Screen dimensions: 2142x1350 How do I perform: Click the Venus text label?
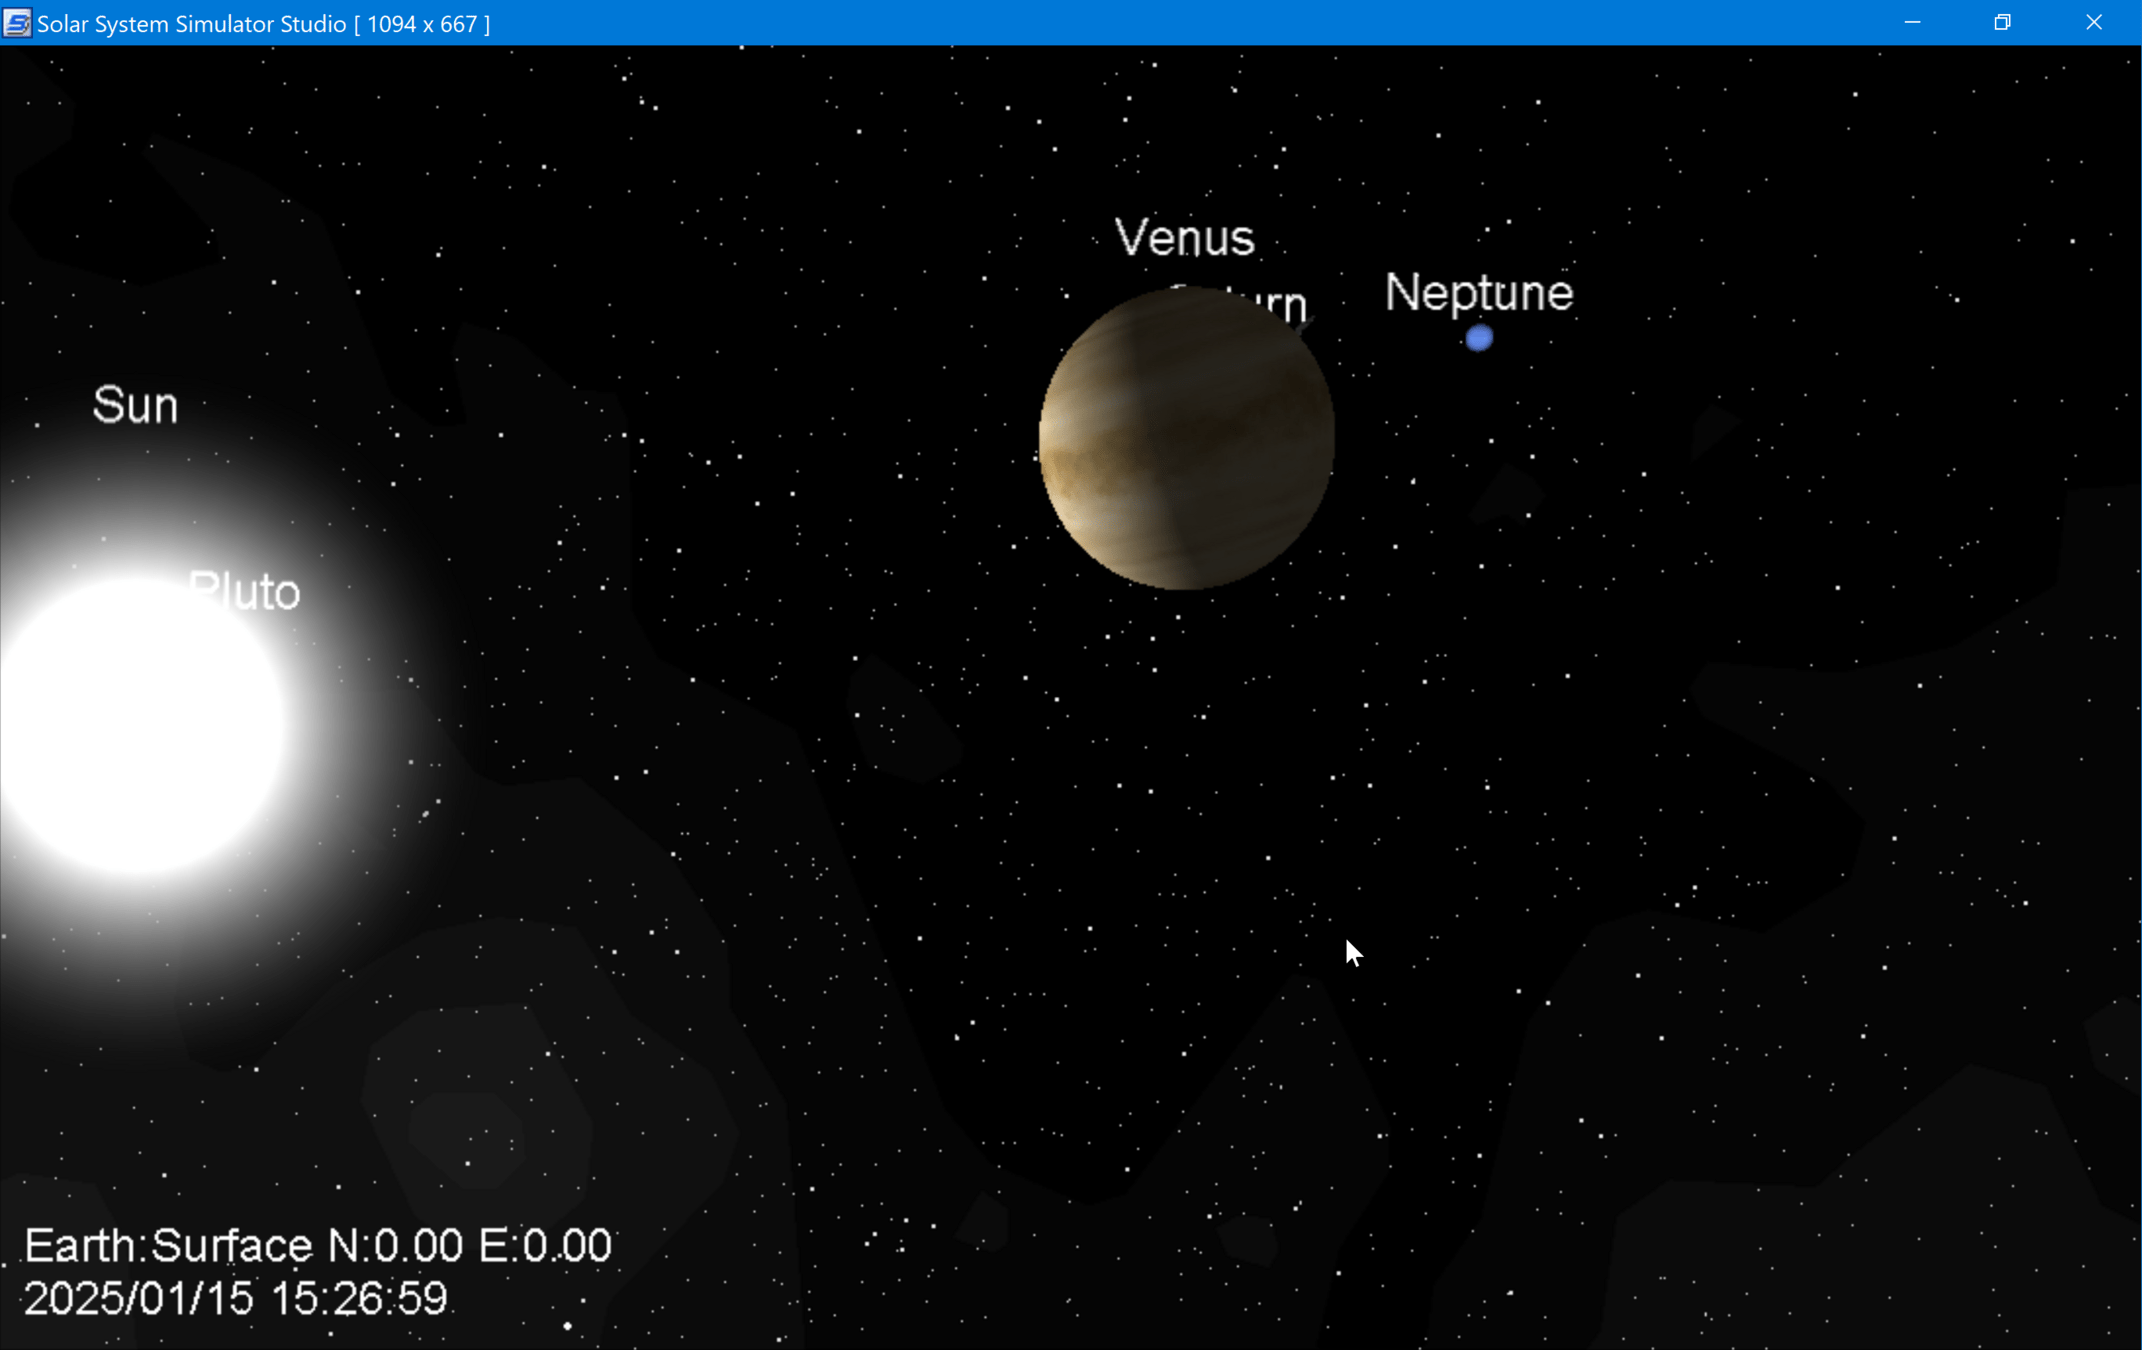click(x=1185, y=238)
